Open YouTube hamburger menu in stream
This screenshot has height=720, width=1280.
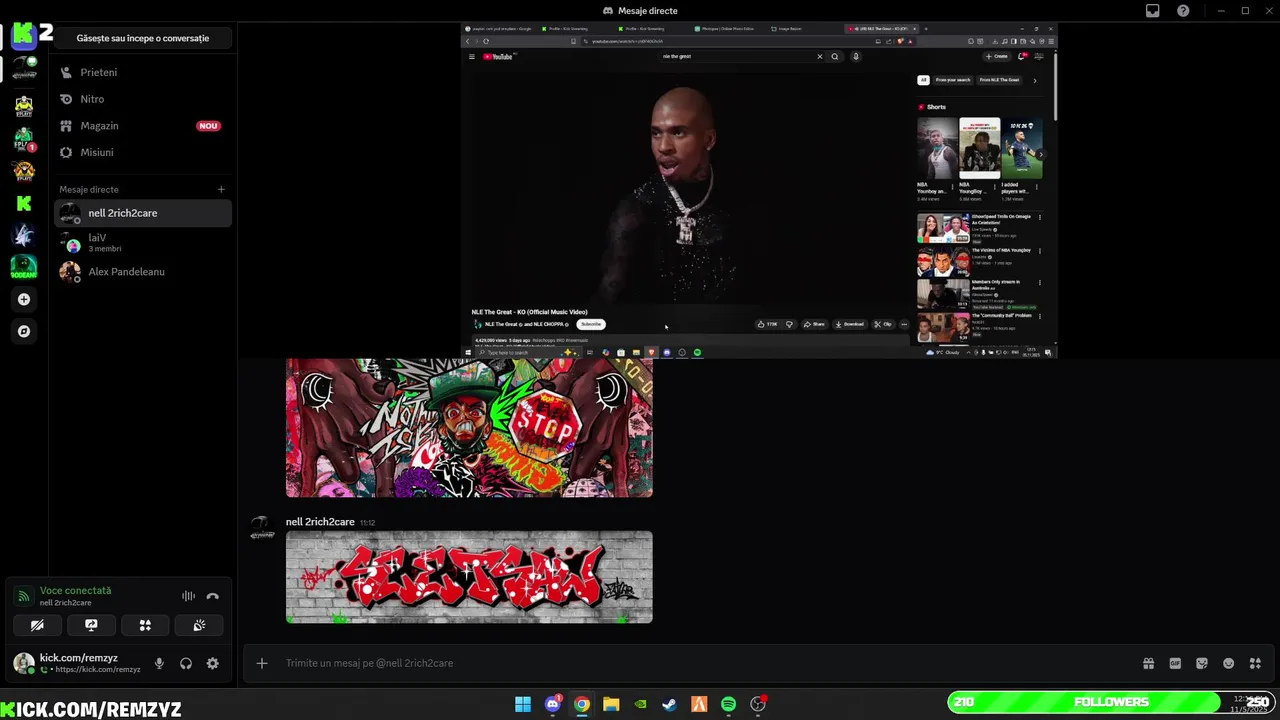[x=472, y=56]
